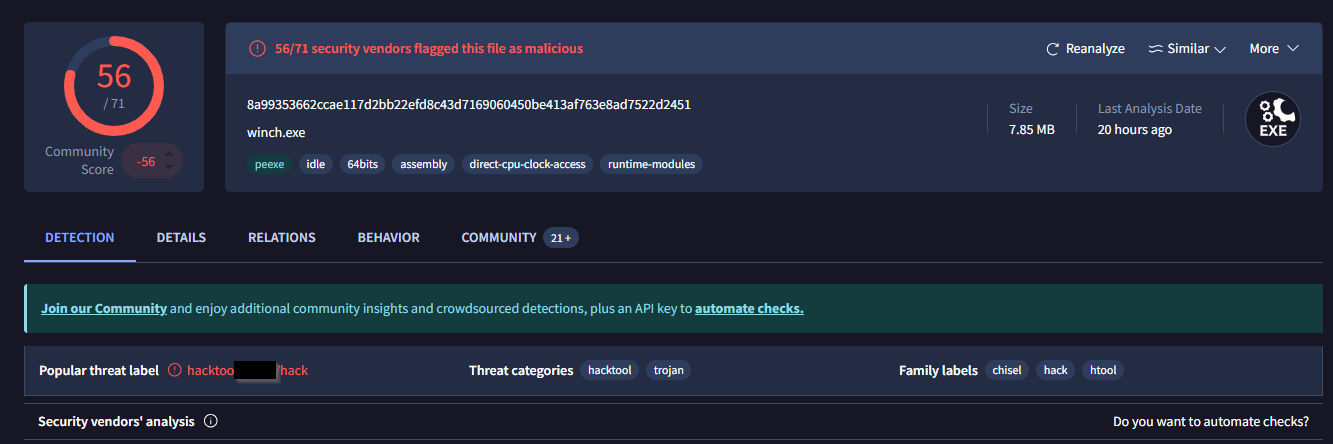The width and height of the screenshot is (1333, 444).
Task: Click the file SHA-256 hash text
Action: click(x=468, y=105)
